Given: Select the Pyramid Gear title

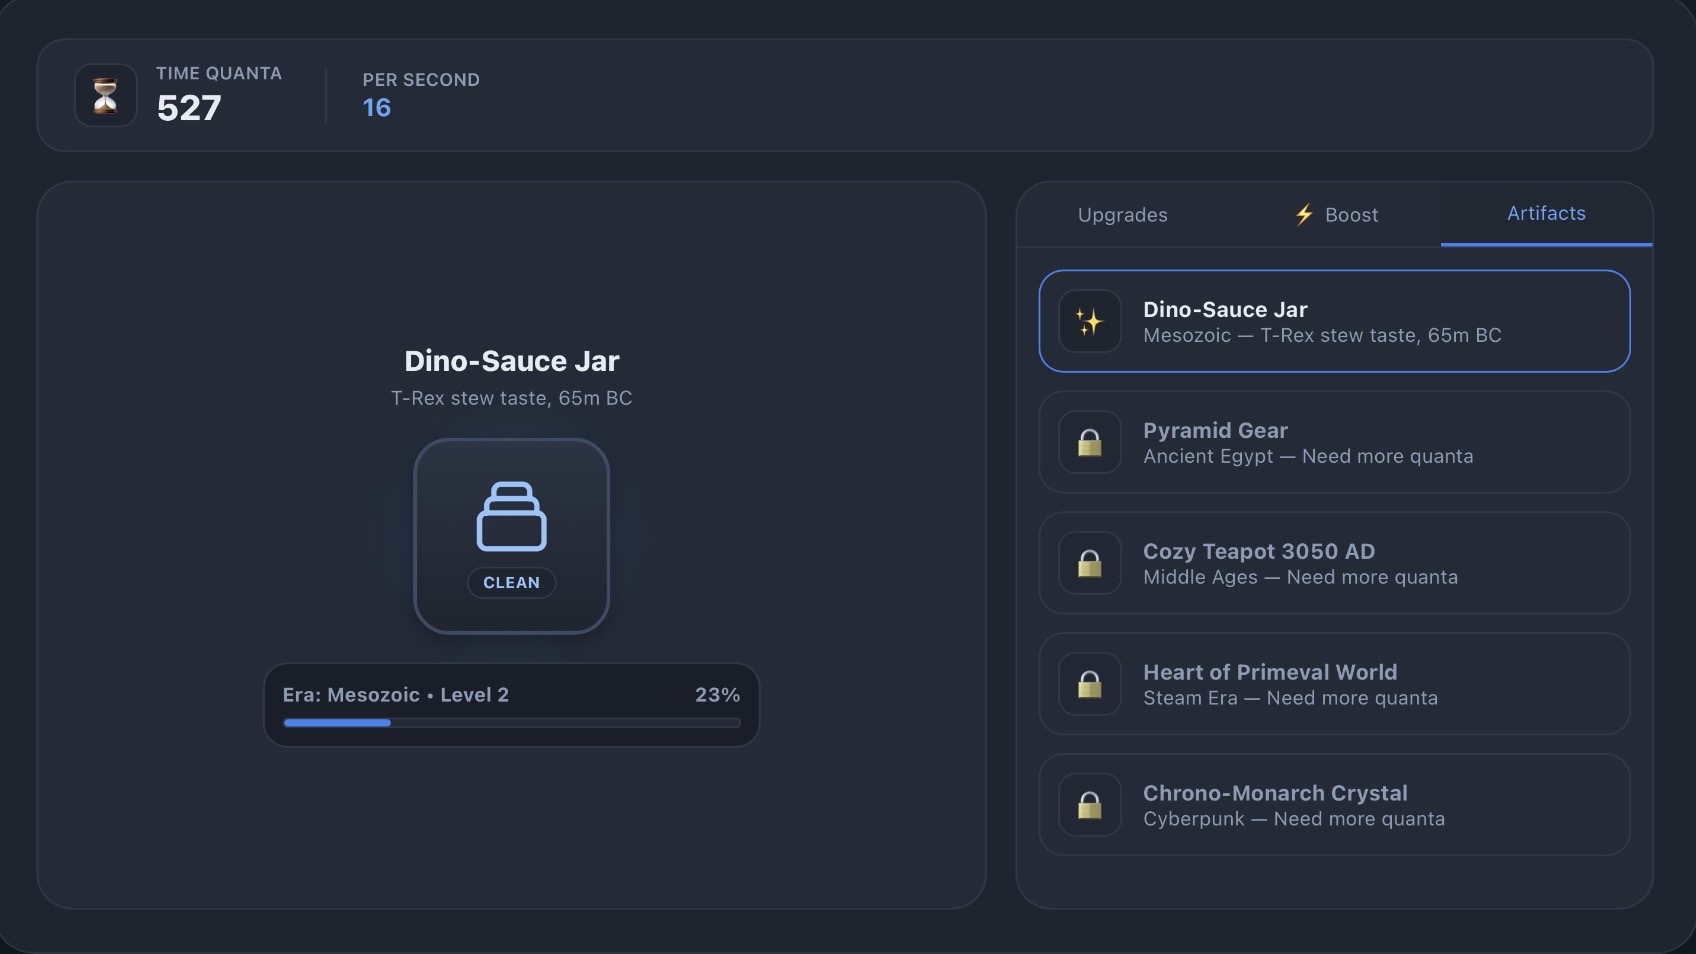Looking at the screenshot, I should [x=1215, y=431].
